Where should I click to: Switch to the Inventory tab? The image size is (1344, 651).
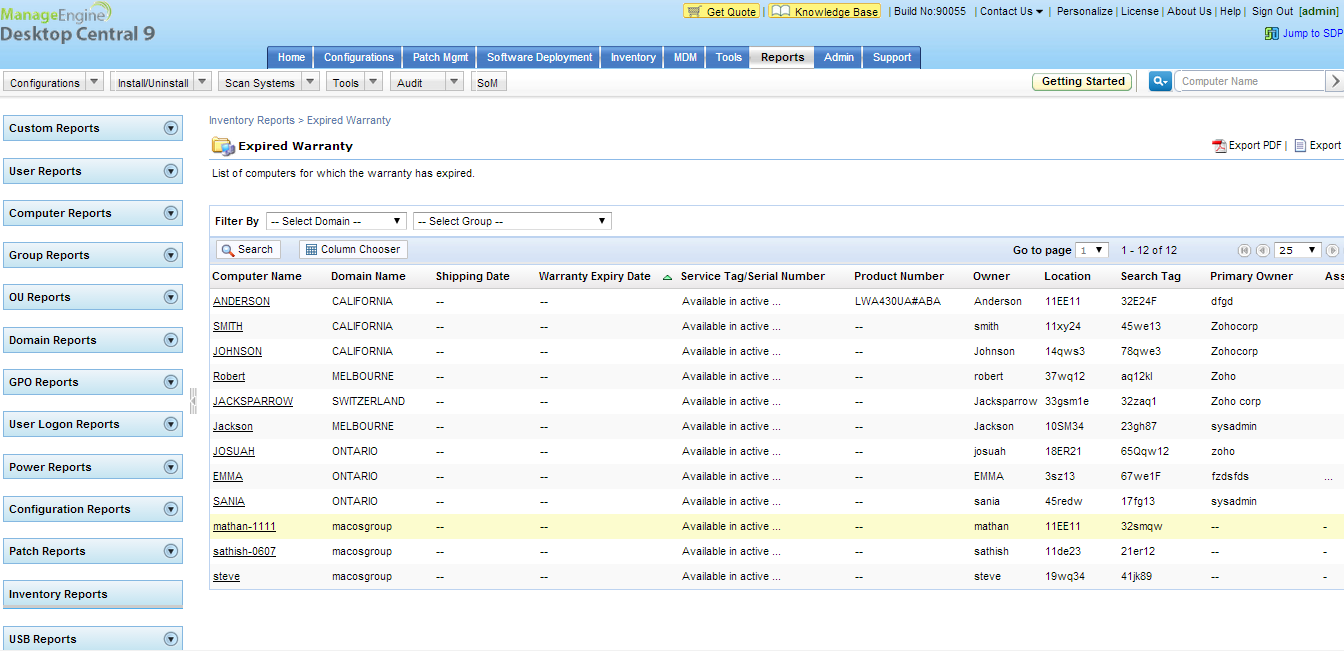tap(633, 57)
